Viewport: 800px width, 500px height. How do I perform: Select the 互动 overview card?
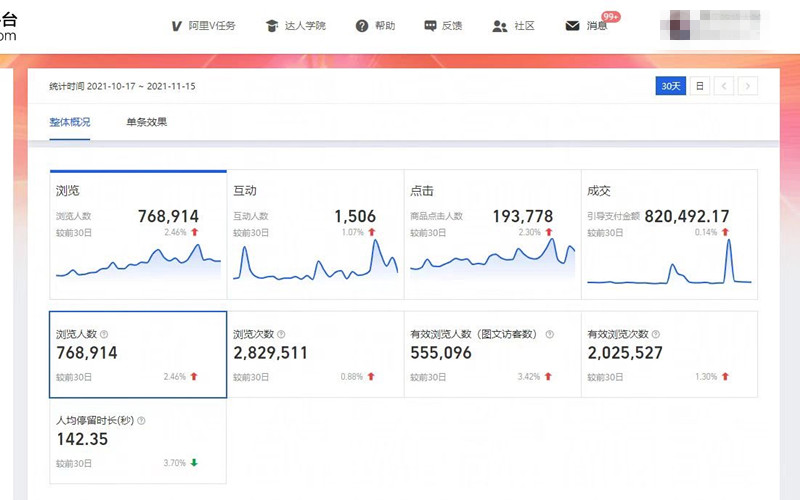pyautogui.click(x=315, y=235)
